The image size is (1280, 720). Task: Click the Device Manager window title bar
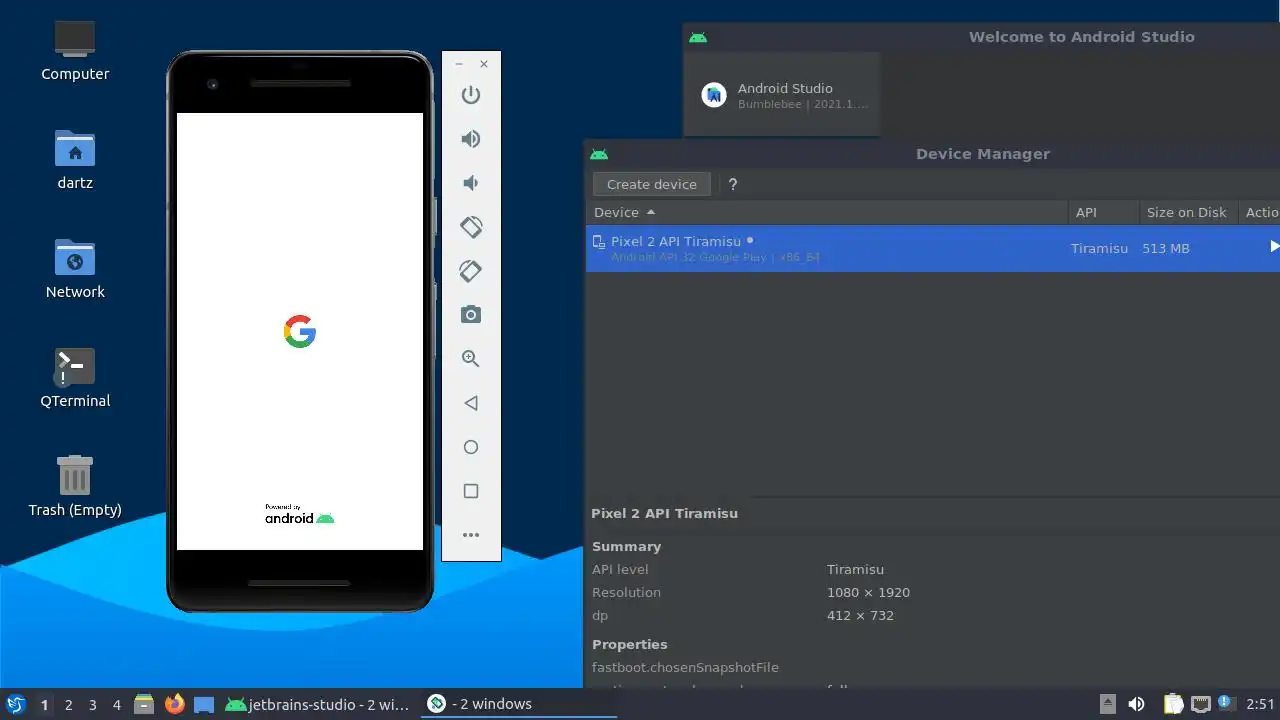[x=932, y=154]
